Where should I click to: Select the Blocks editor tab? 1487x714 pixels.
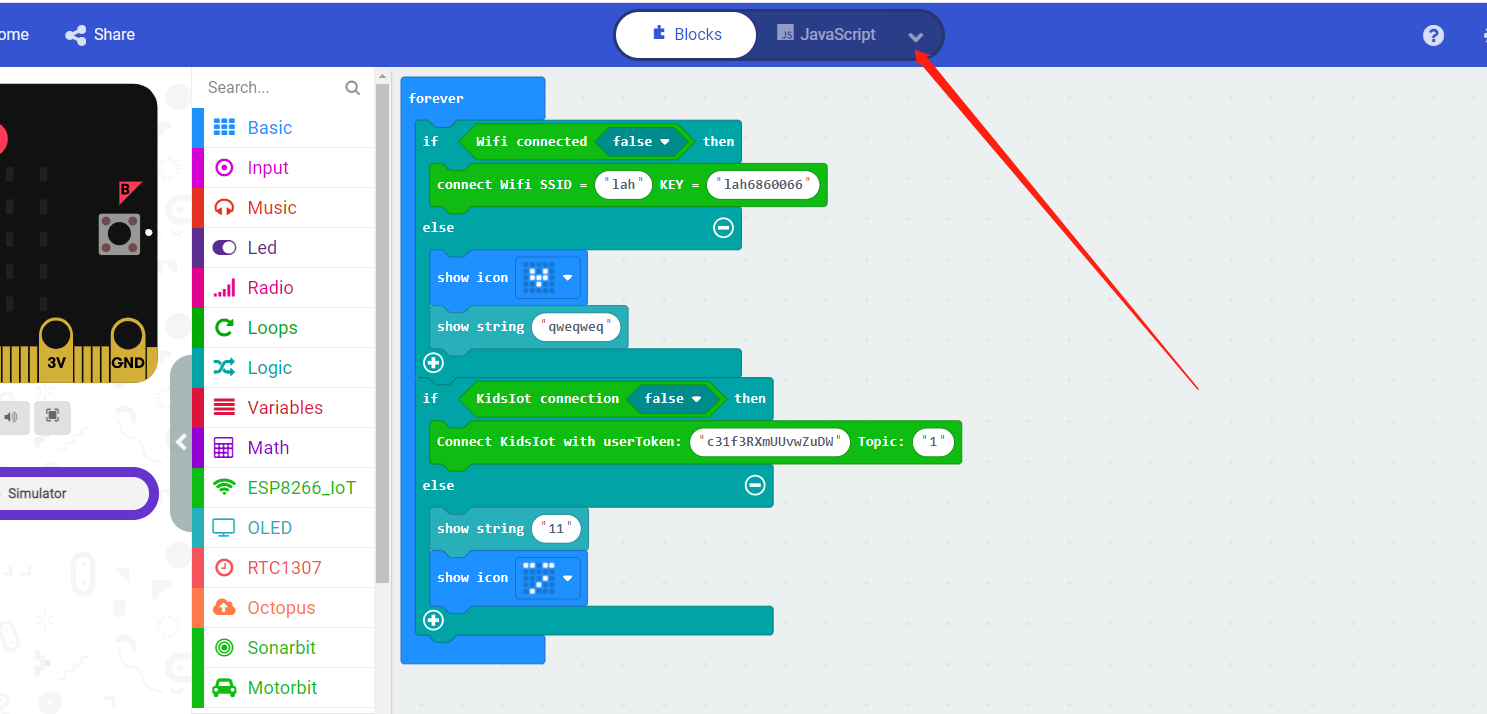[x=686, y=35]
